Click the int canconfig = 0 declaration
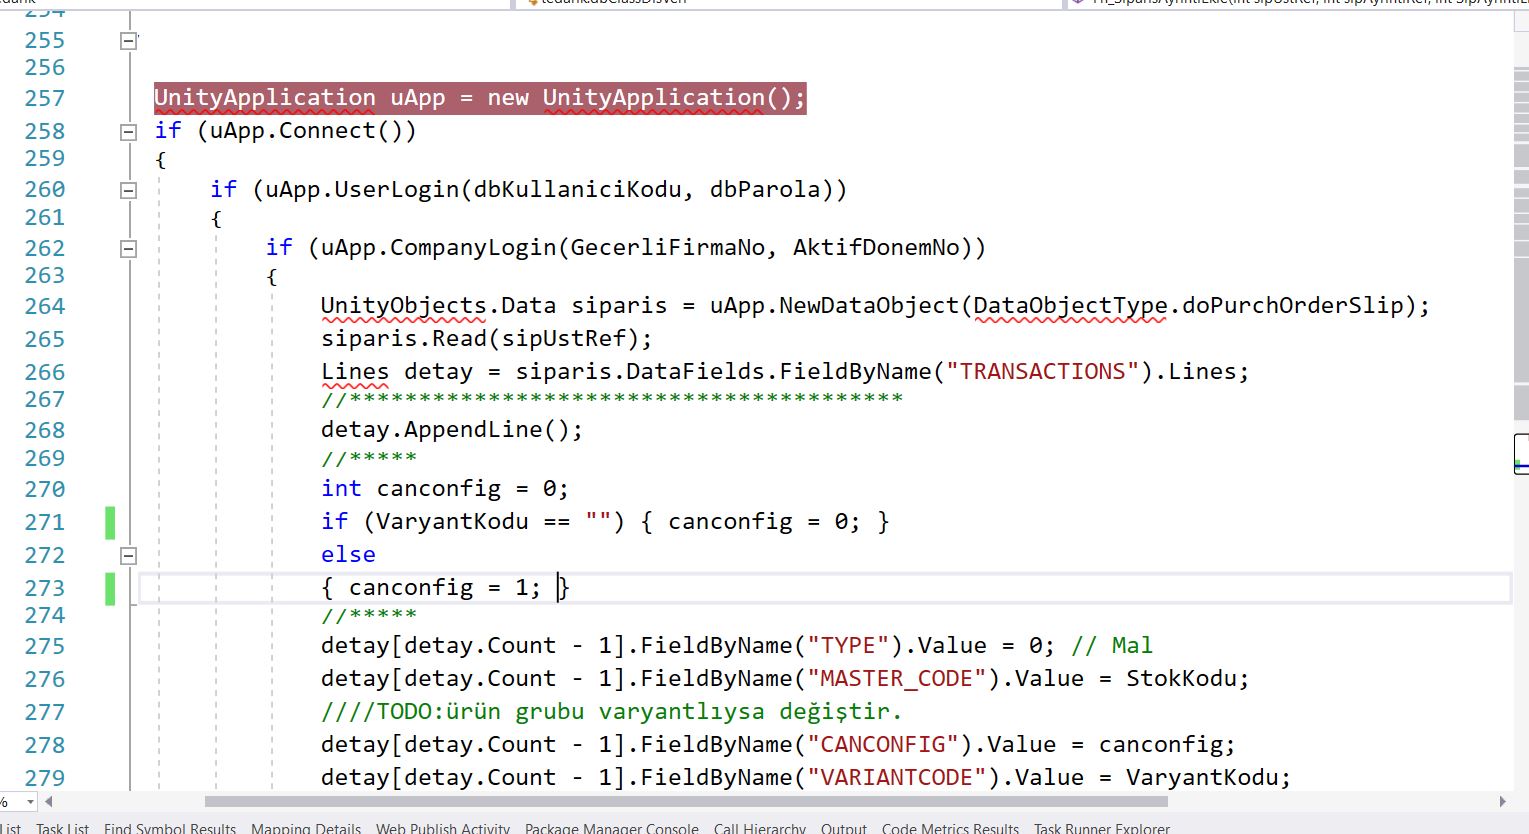 click(445, 489)
